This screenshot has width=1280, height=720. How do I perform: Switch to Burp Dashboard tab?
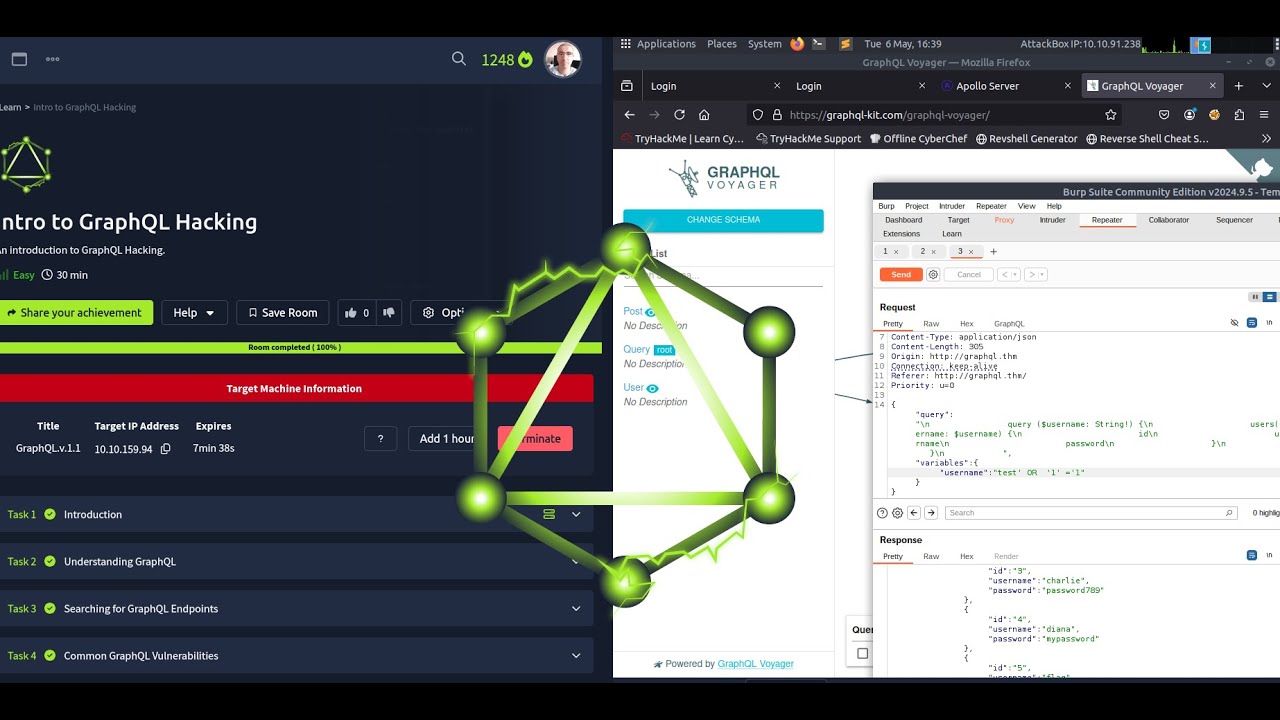click(x=903, y=220)
